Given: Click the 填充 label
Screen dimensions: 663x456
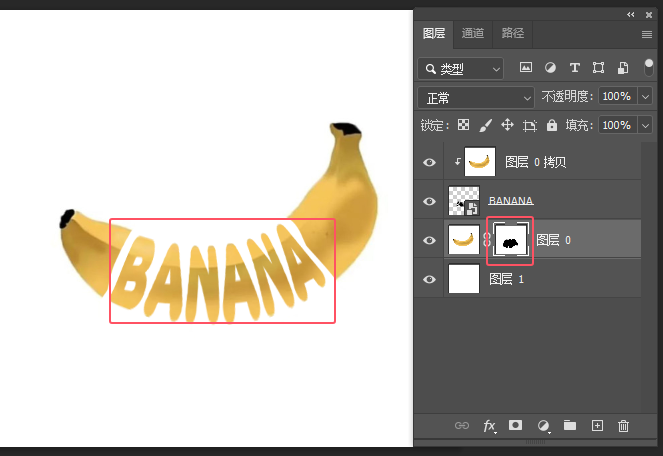Looking at the screenshot, I should click(578, 125).
